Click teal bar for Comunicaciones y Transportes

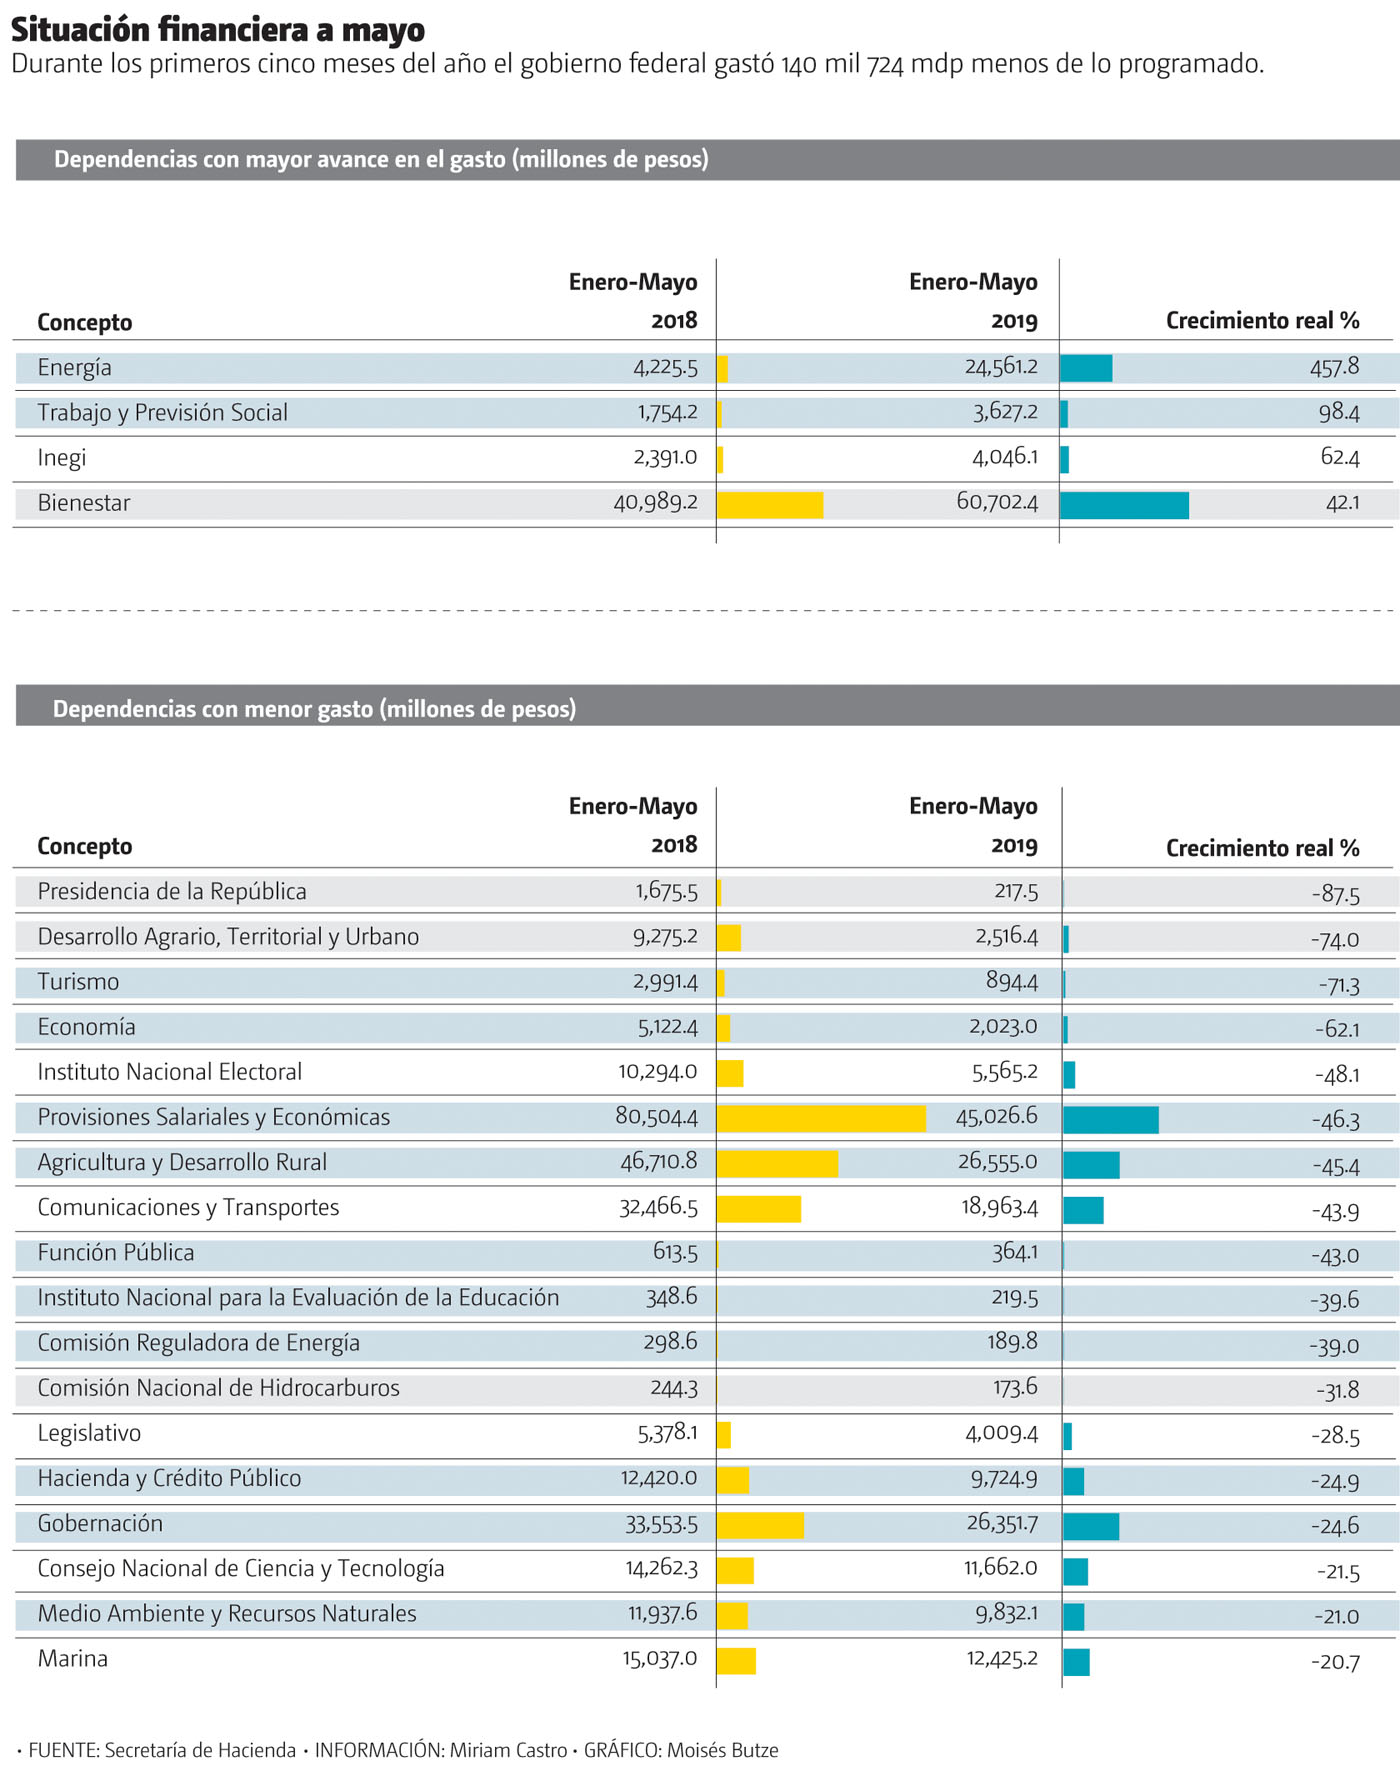1083,1210
